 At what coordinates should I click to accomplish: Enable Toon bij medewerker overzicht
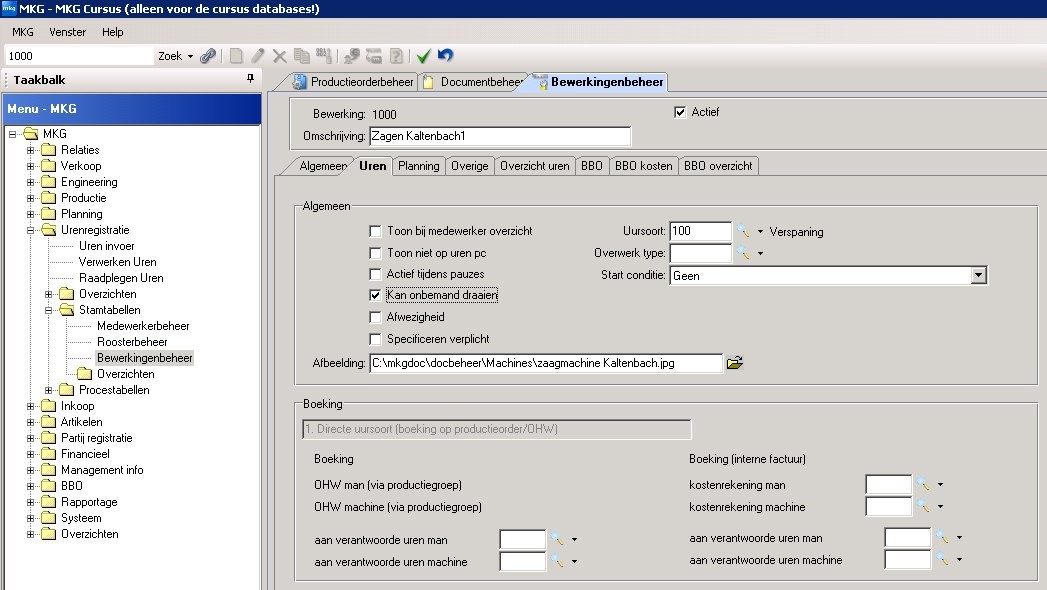pyautogui.click(x=375, y=231)
